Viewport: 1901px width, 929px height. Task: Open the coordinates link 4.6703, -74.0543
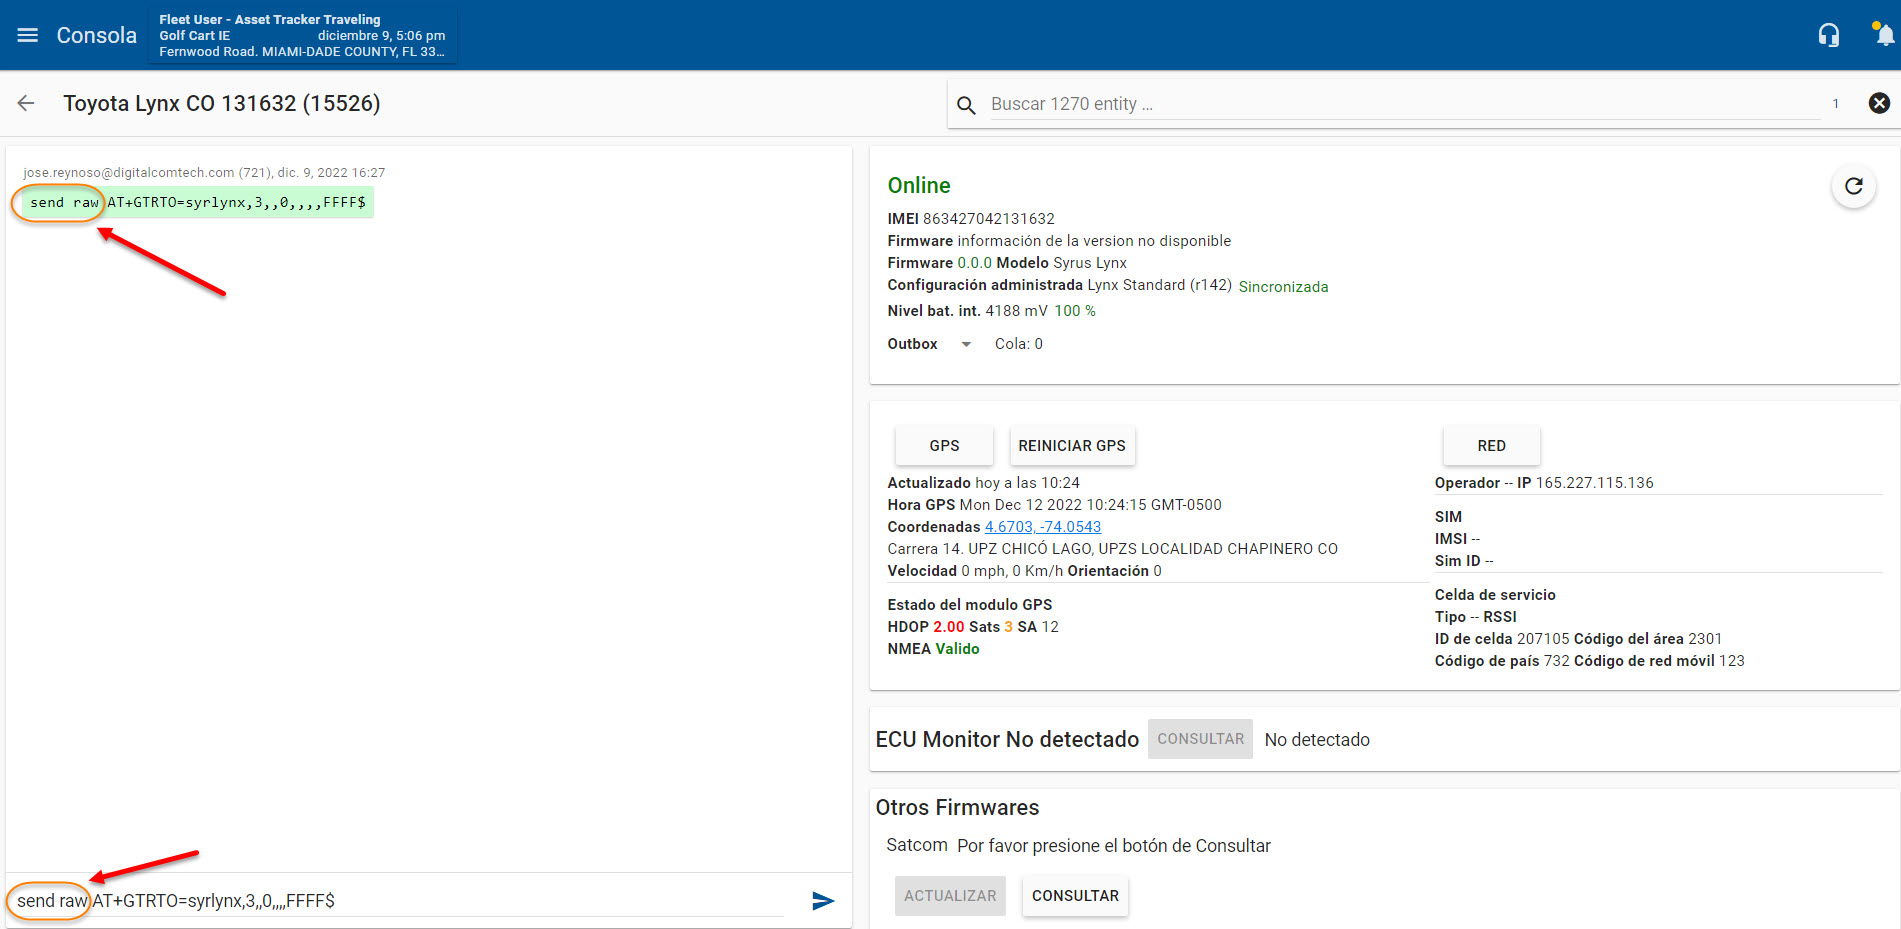pyautogui.click(x=1042, y=527)
